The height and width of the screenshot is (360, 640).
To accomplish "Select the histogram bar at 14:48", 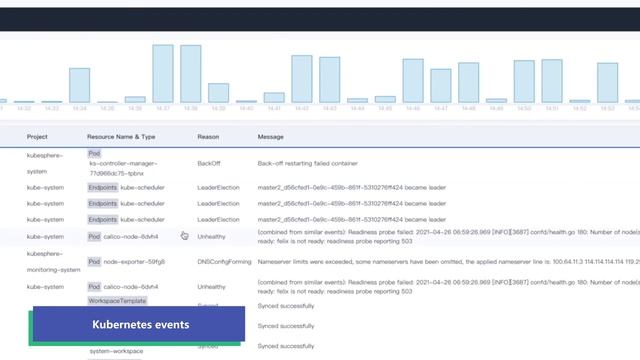I will tap(469, 82).
